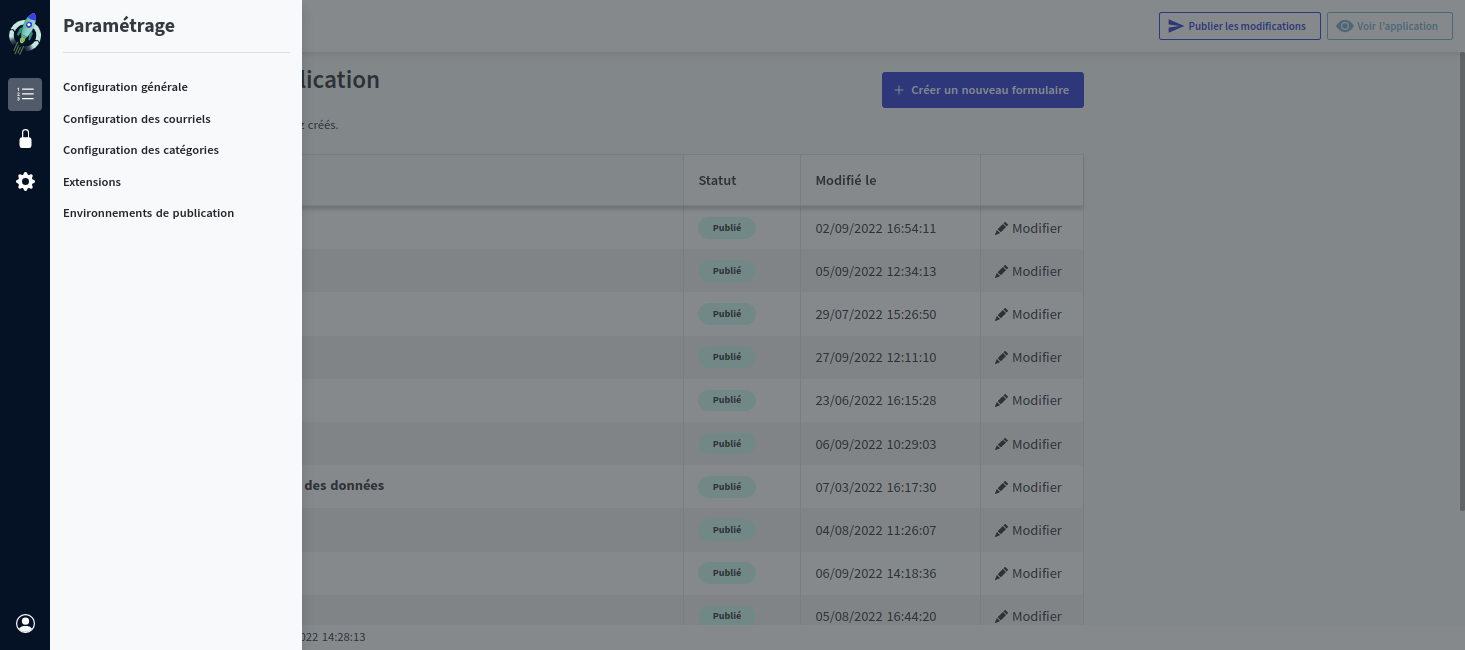Click the settings gear icon
The width and height of the screenshot is (1465, 650).
tap(25, 182)
